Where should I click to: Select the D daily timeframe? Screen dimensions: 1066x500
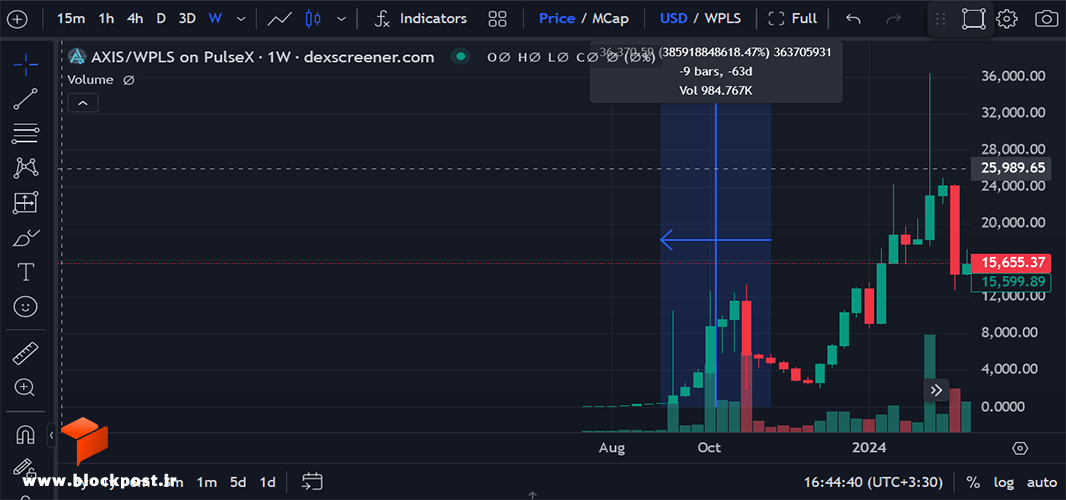161,19
